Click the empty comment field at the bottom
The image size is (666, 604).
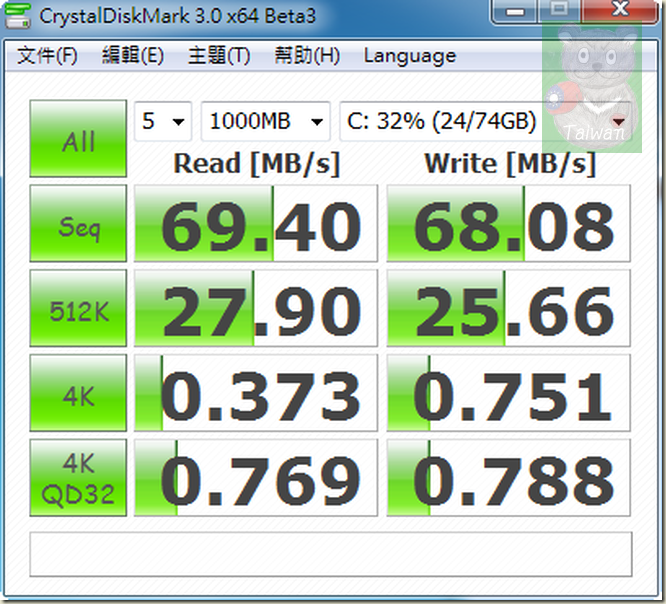330,554
